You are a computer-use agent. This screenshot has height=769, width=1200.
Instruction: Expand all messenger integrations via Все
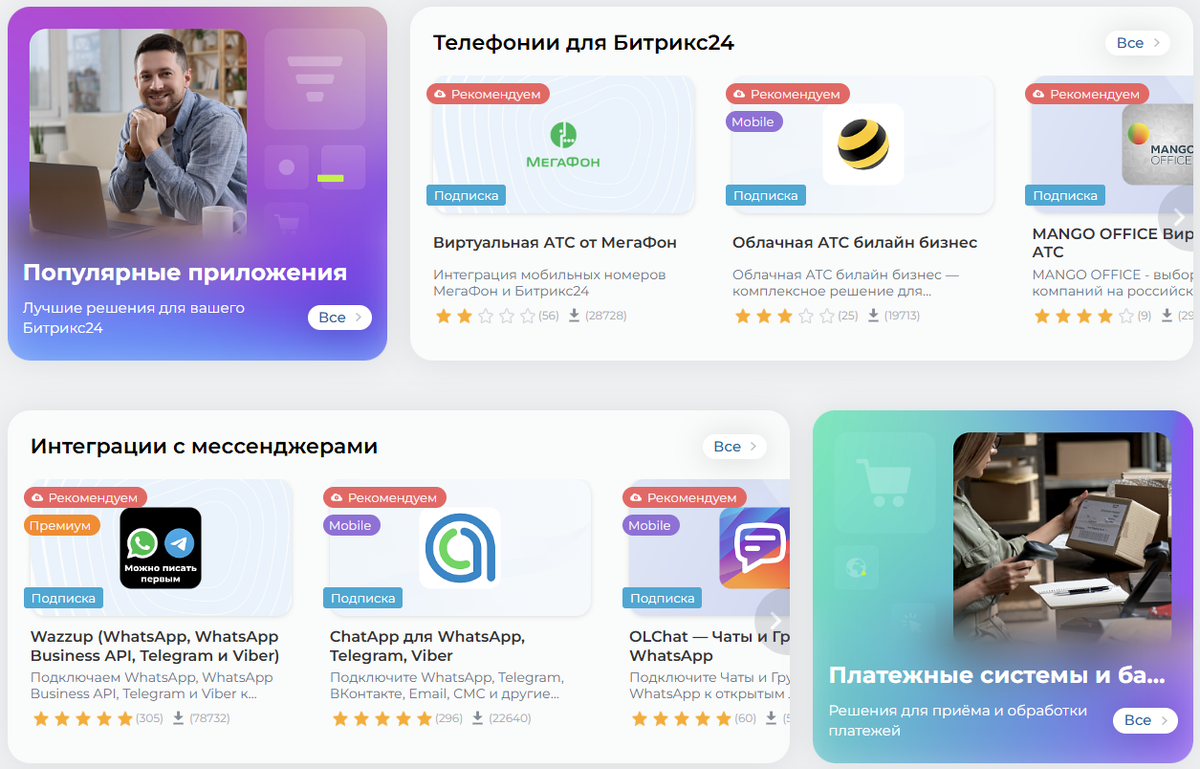734,446
